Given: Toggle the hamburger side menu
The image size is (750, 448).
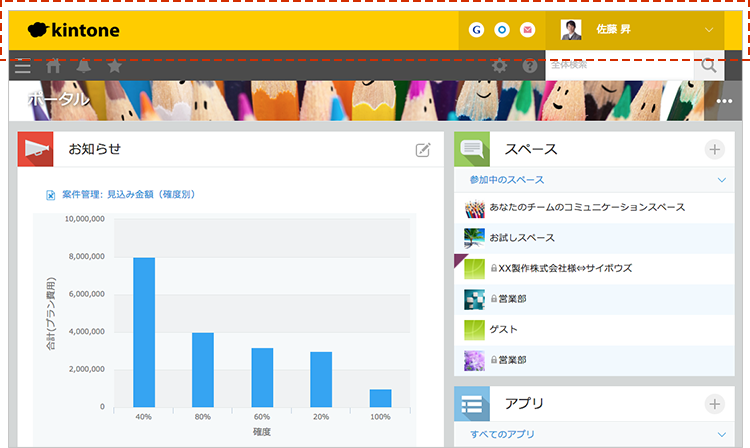Looking at the screenshot, I should point(22,67).
